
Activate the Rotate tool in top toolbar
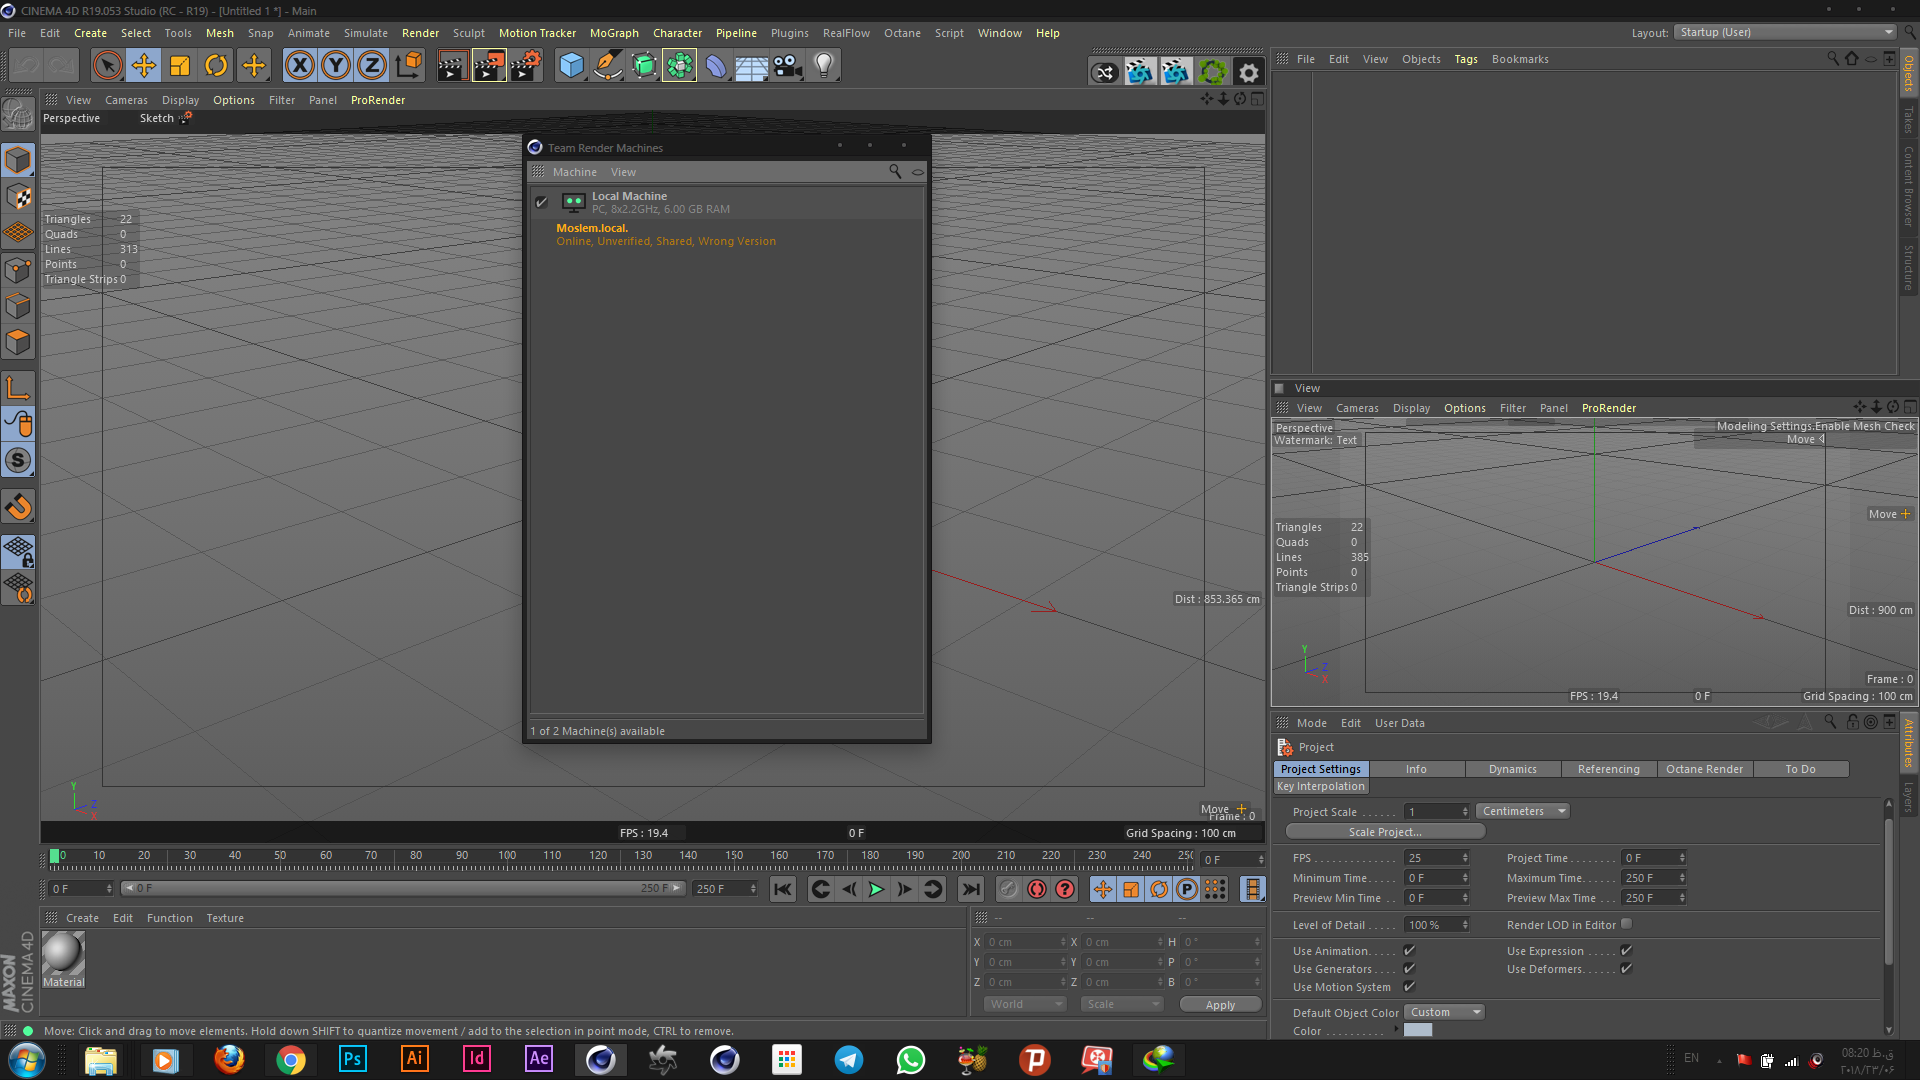coord(216,66)
